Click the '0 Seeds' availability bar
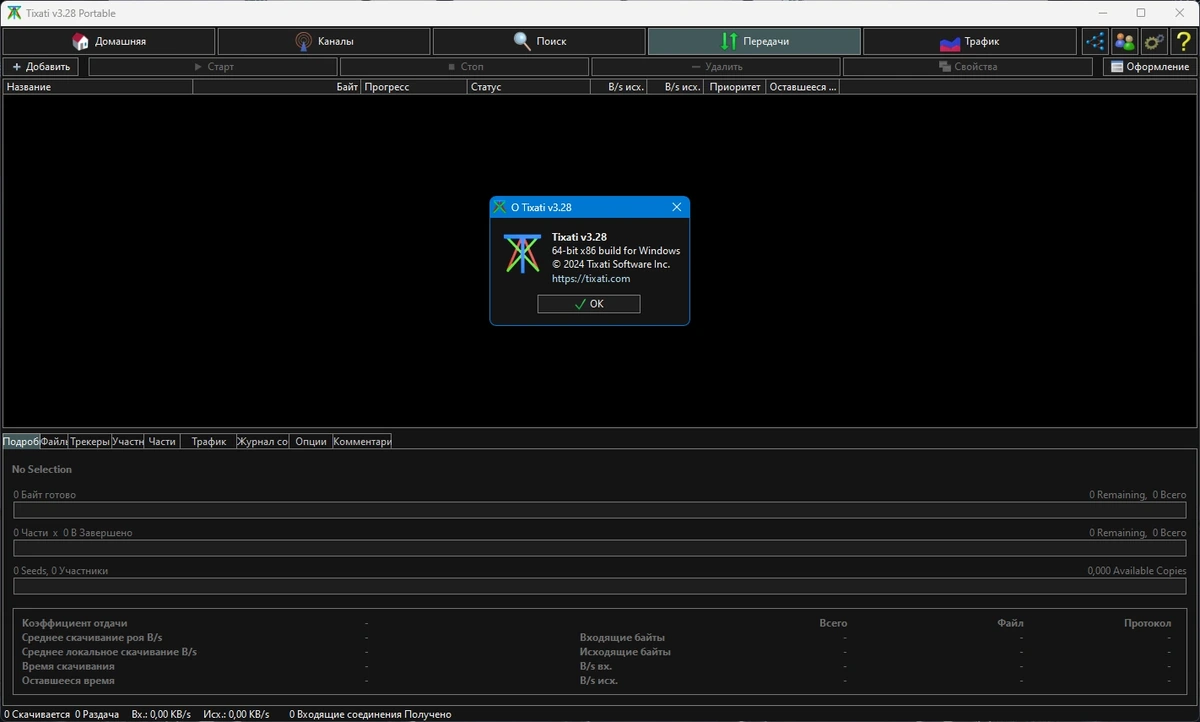Screen dimensions: 1200x722 coord(600,586)
